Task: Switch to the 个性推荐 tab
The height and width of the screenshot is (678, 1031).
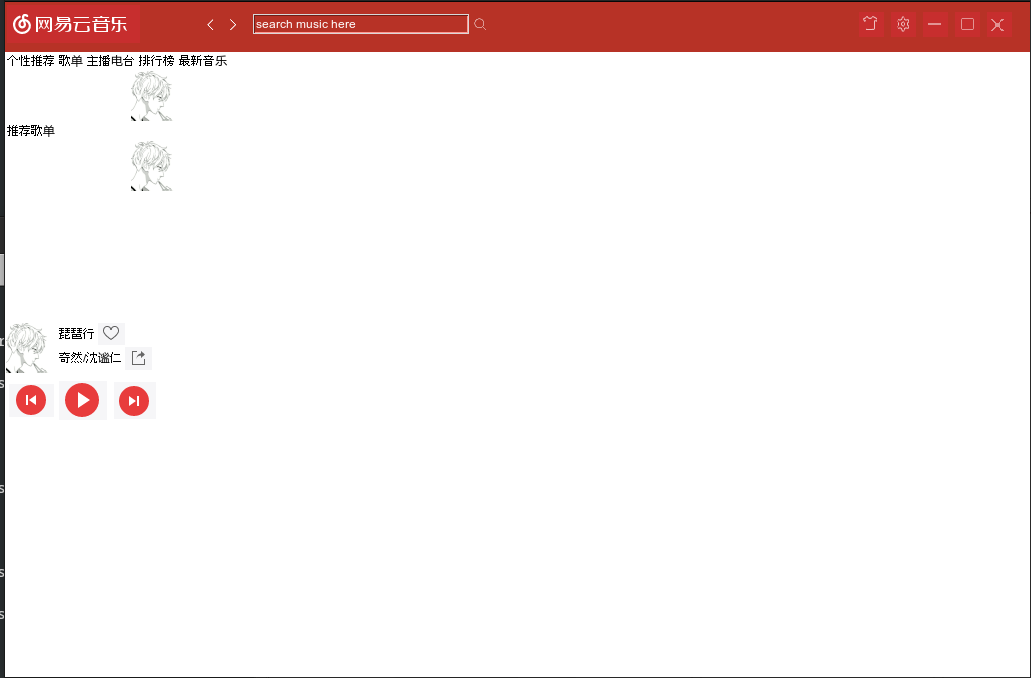Action: (28, 60)
